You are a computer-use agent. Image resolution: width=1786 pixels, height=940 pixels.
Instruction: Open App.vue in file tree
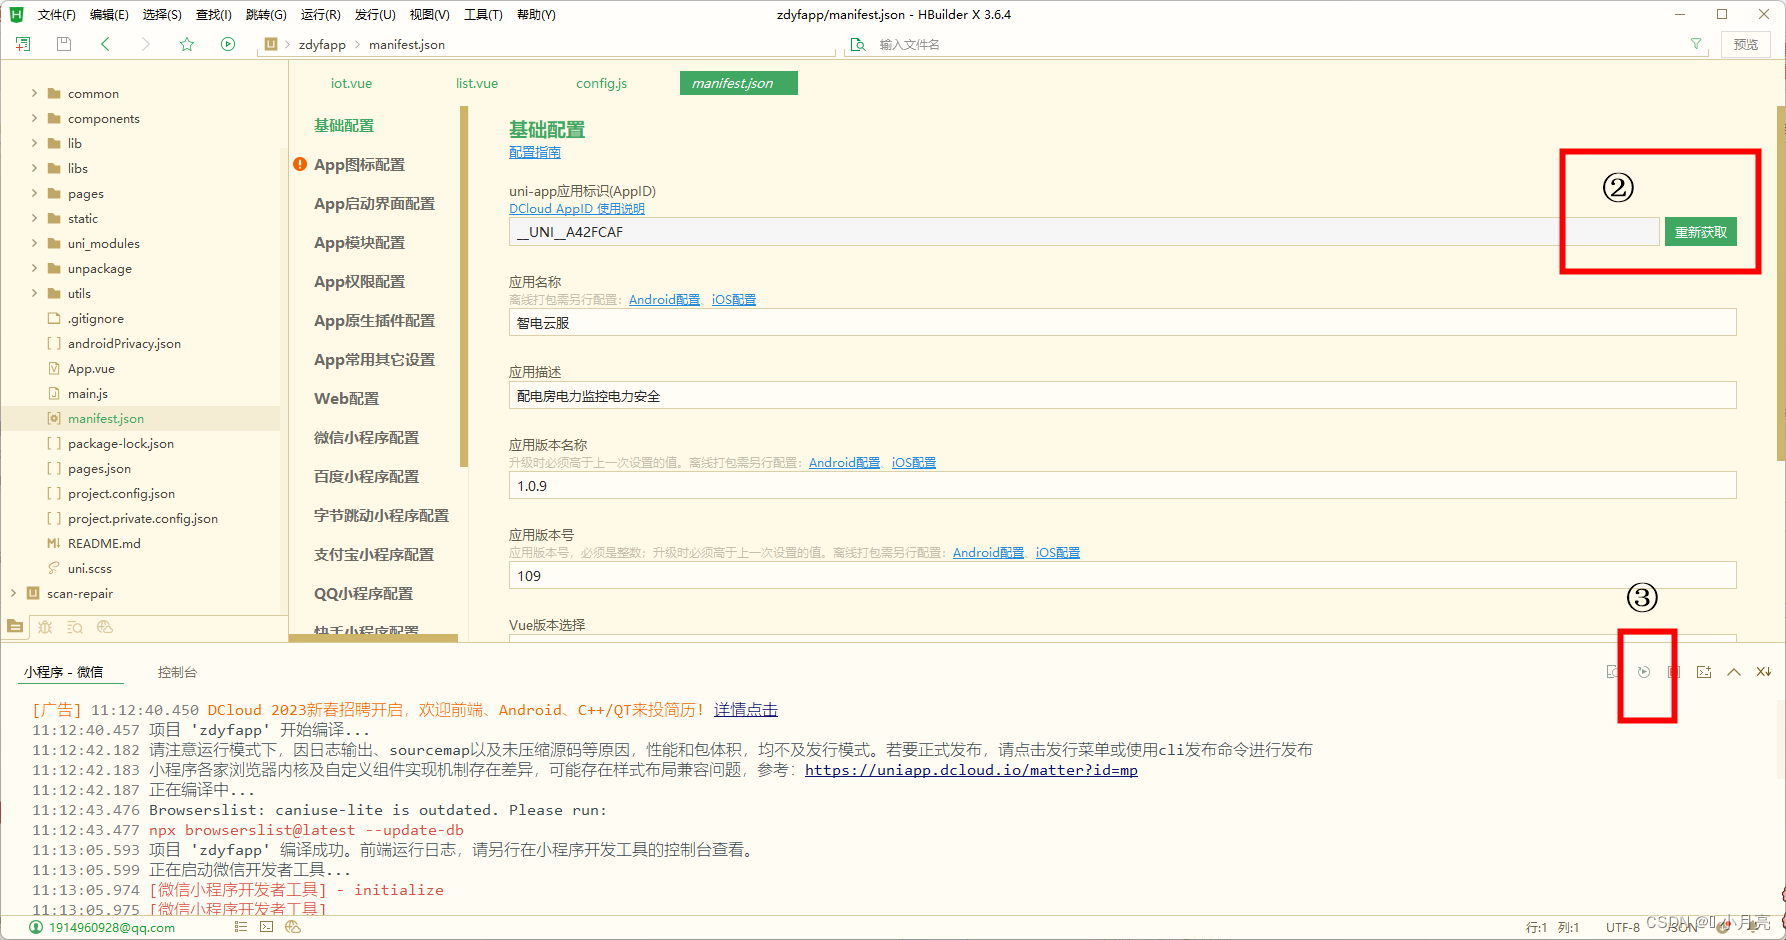click(91, 368)
